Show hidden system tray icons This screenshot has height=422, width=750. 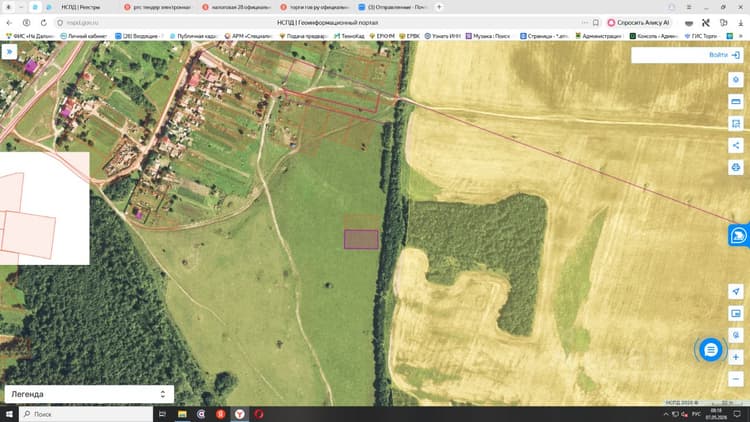665,414
